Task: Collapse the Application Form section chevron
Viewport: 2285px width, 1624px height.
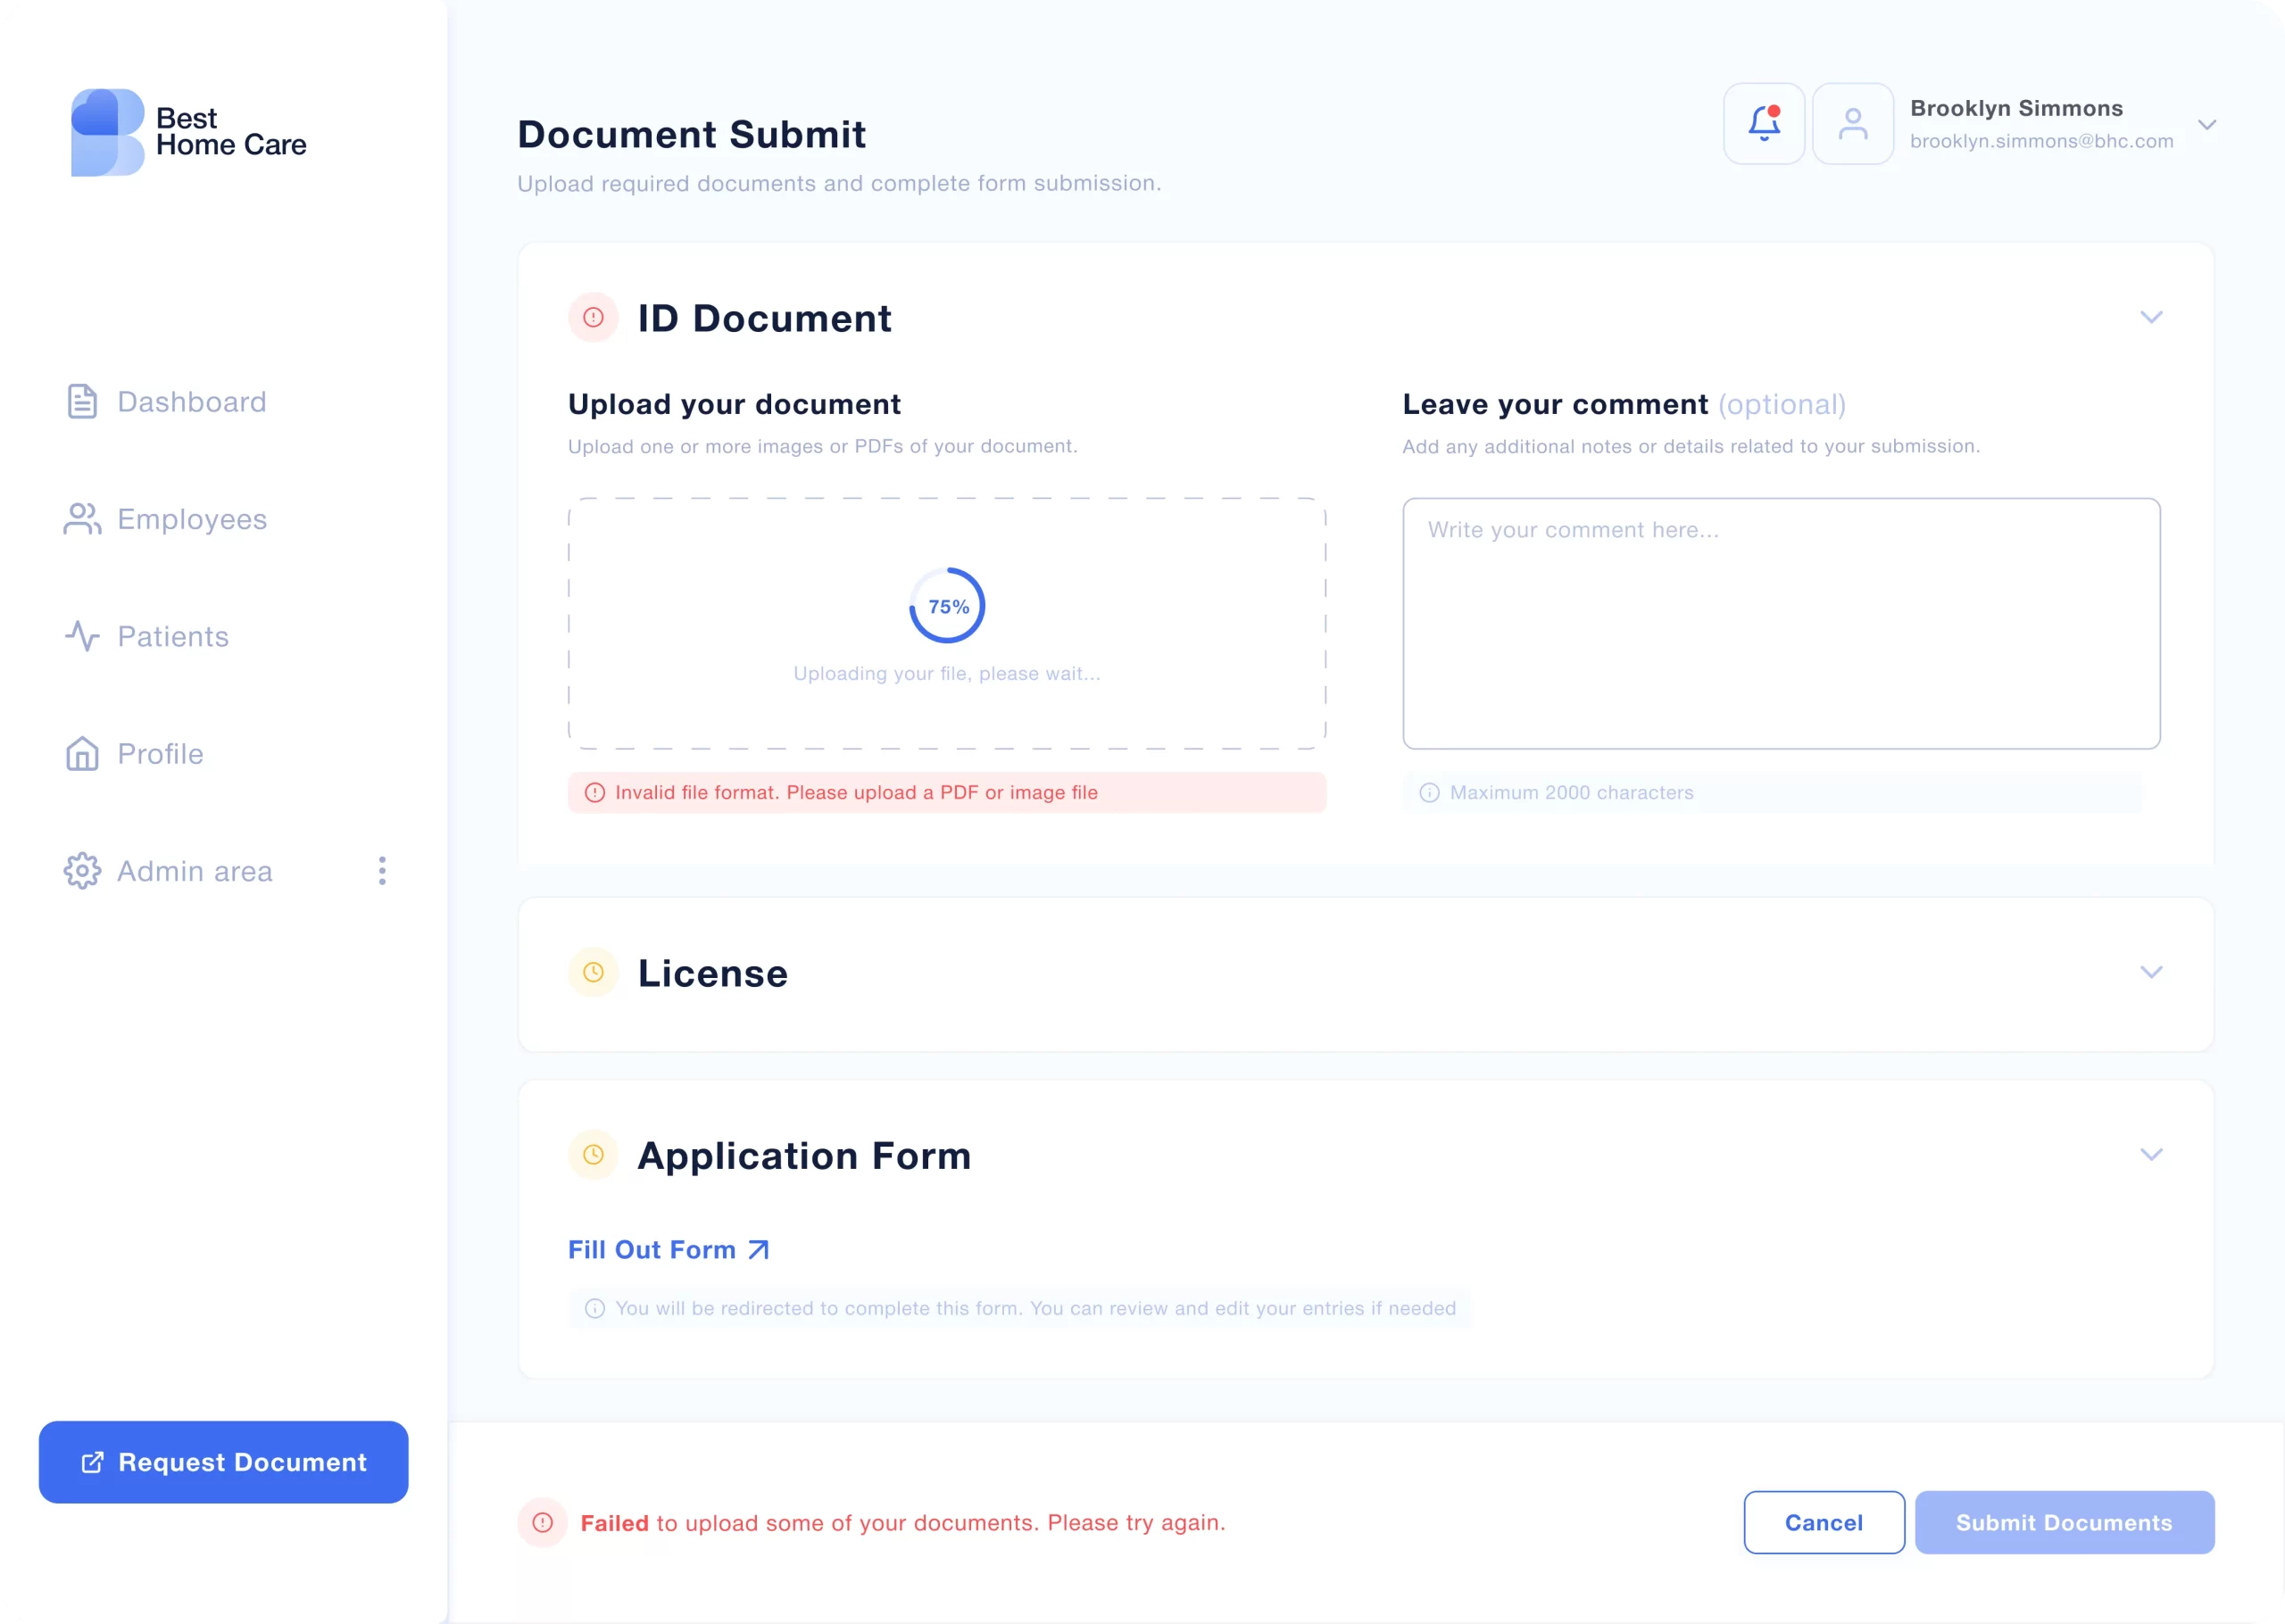Action: 2151,1154
